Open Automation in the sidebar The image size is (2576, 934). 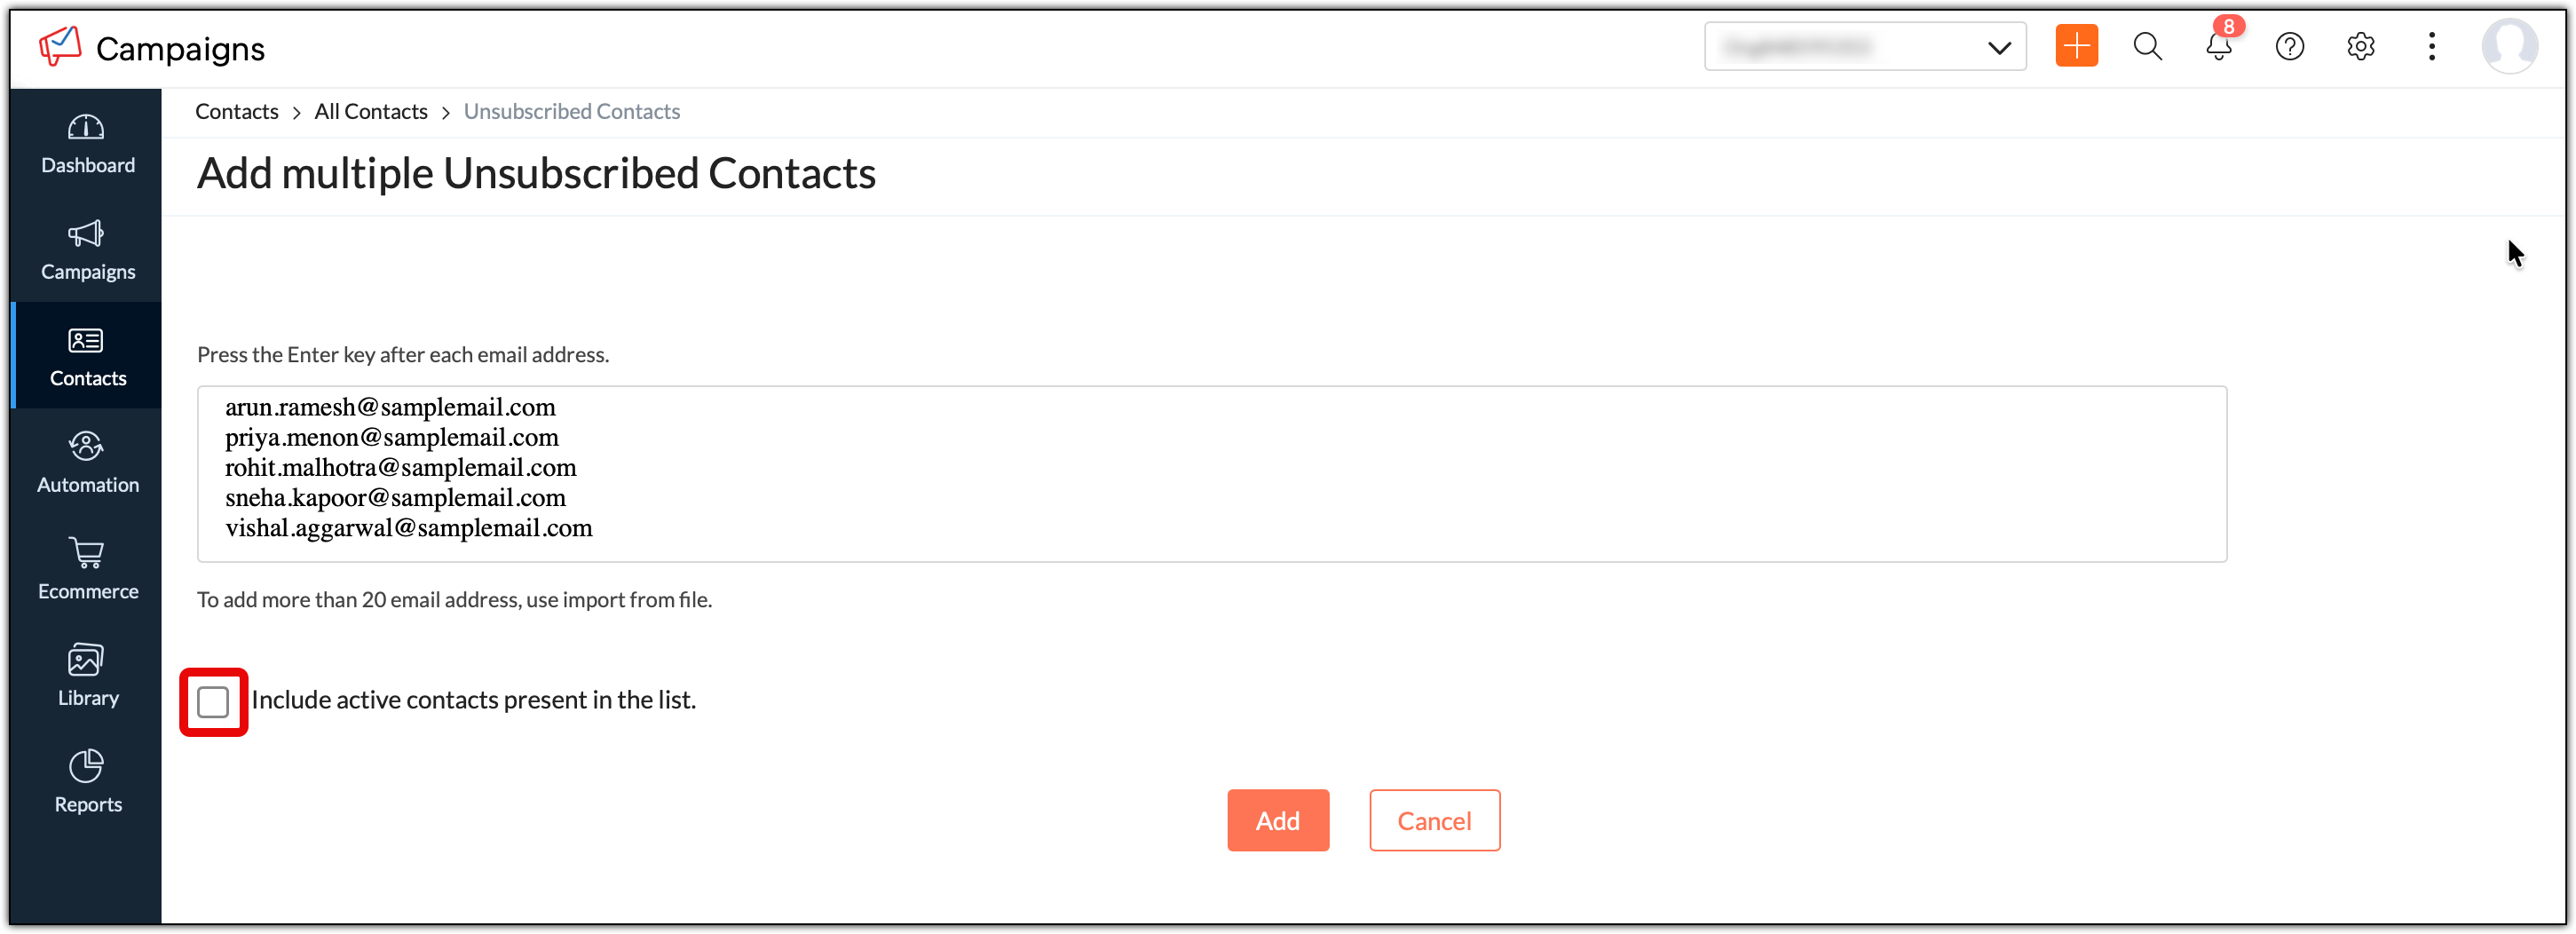(87, 463)
